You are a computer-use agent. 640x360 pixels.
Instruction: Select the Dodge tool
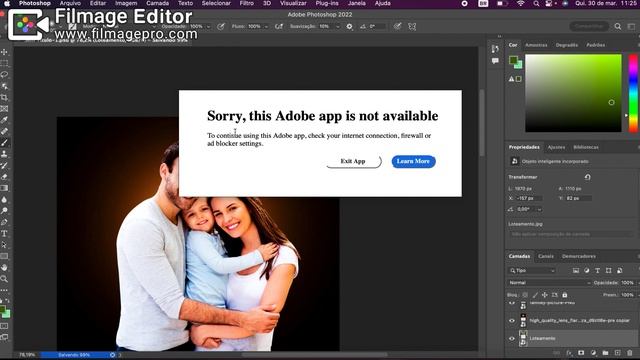coord(4,211)
